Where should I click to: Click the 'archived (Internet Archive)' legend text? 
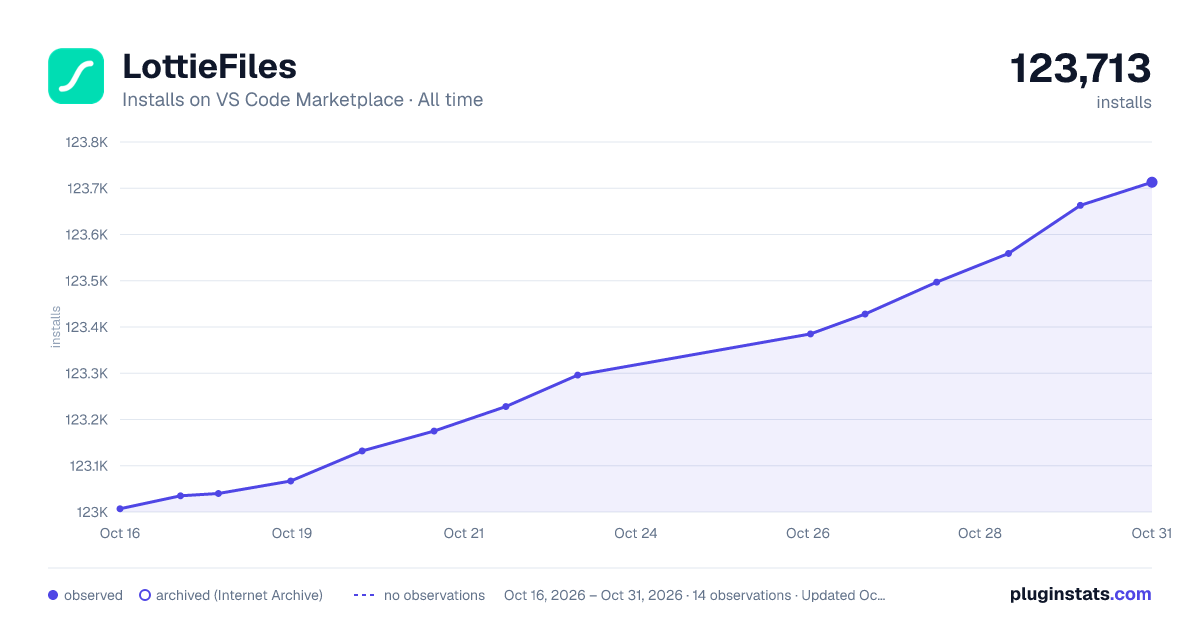239,595
